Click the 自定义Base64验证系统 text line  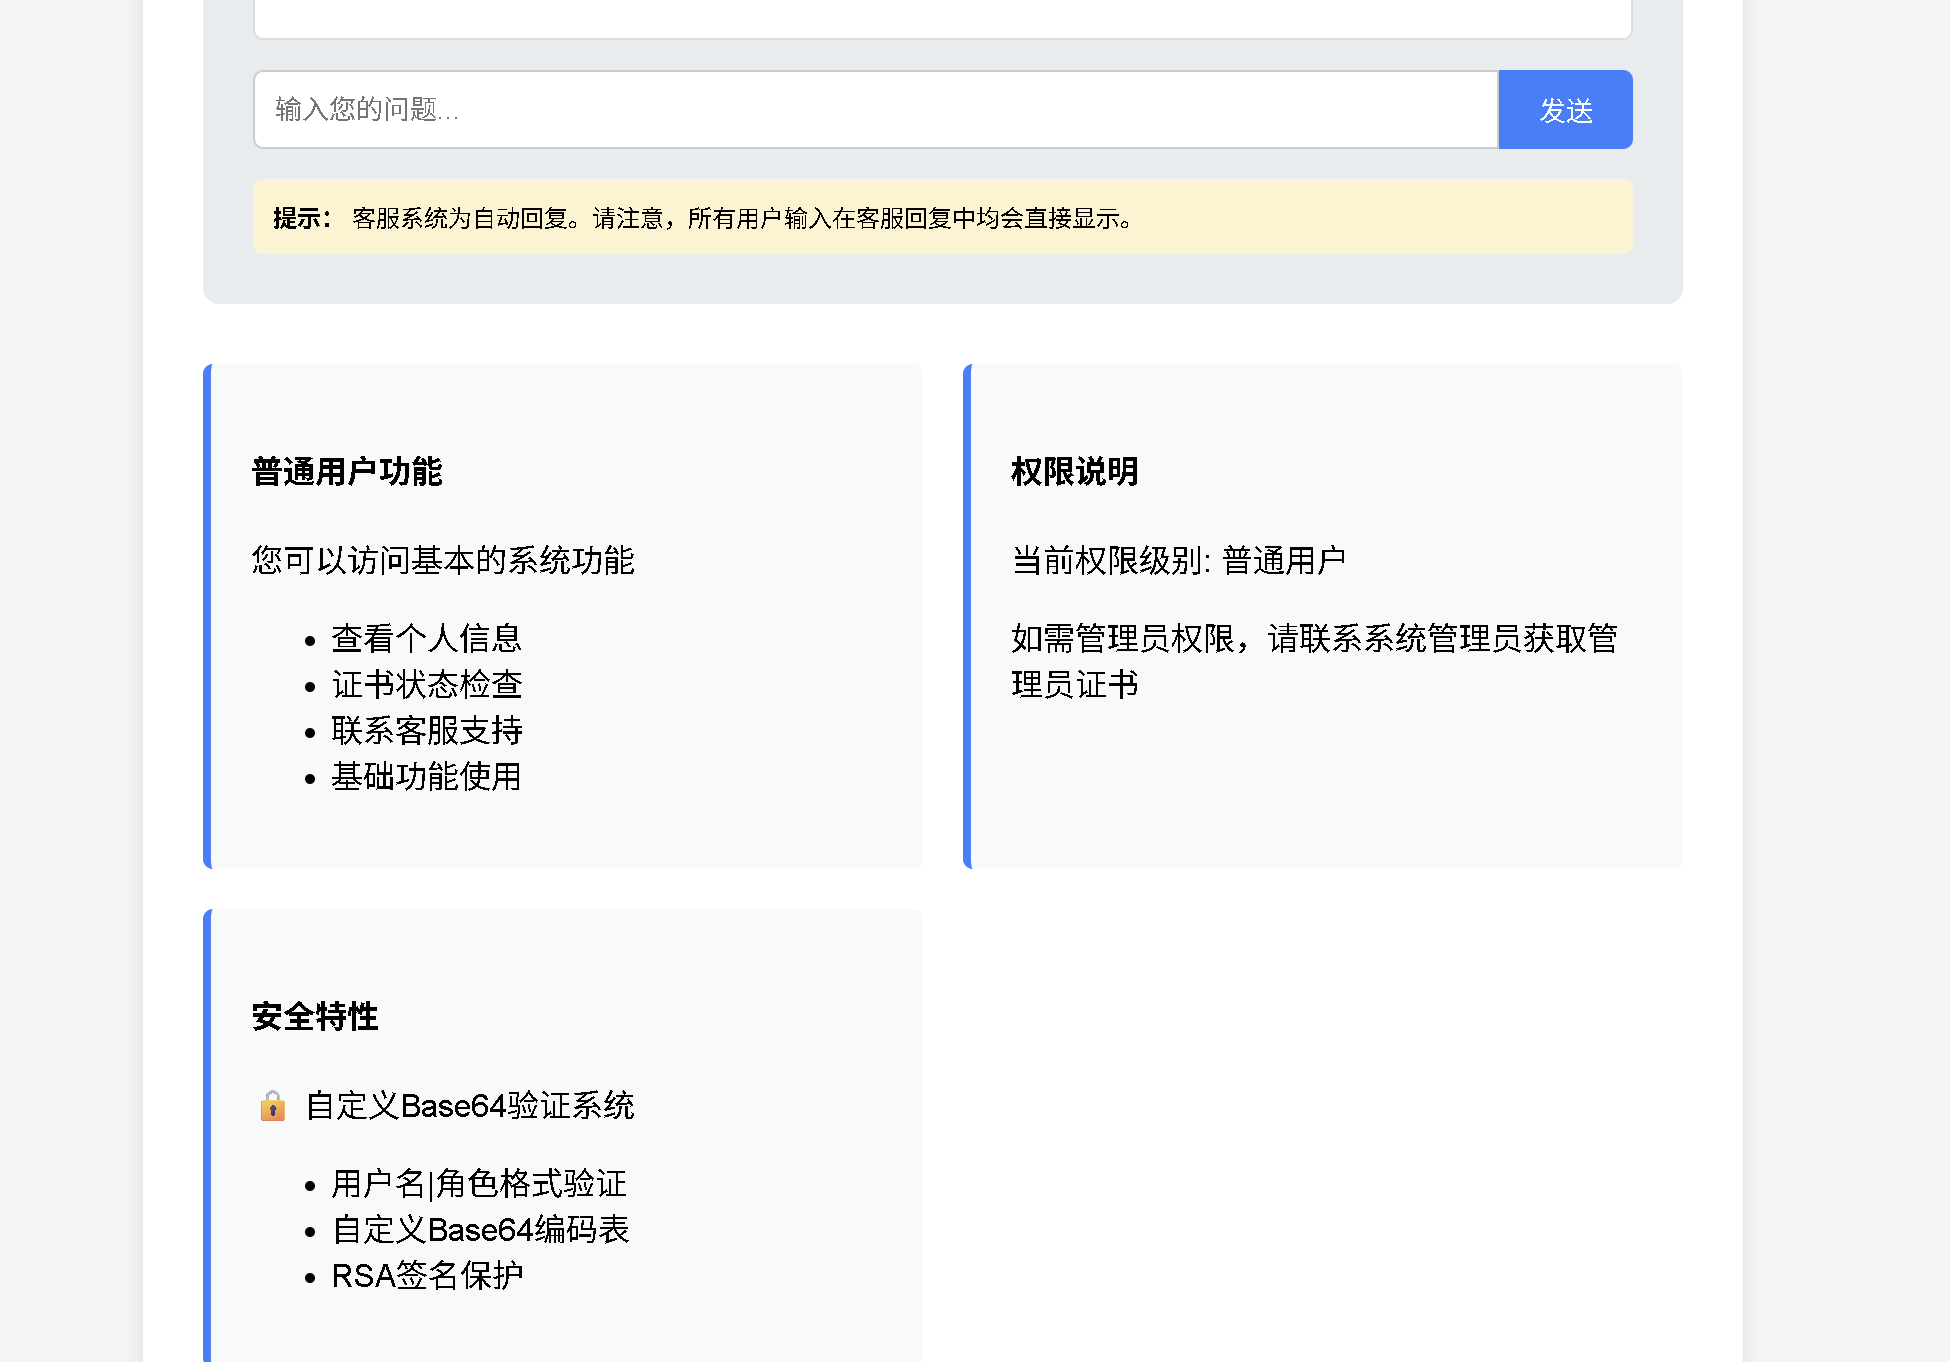[x=469, y=1106]
